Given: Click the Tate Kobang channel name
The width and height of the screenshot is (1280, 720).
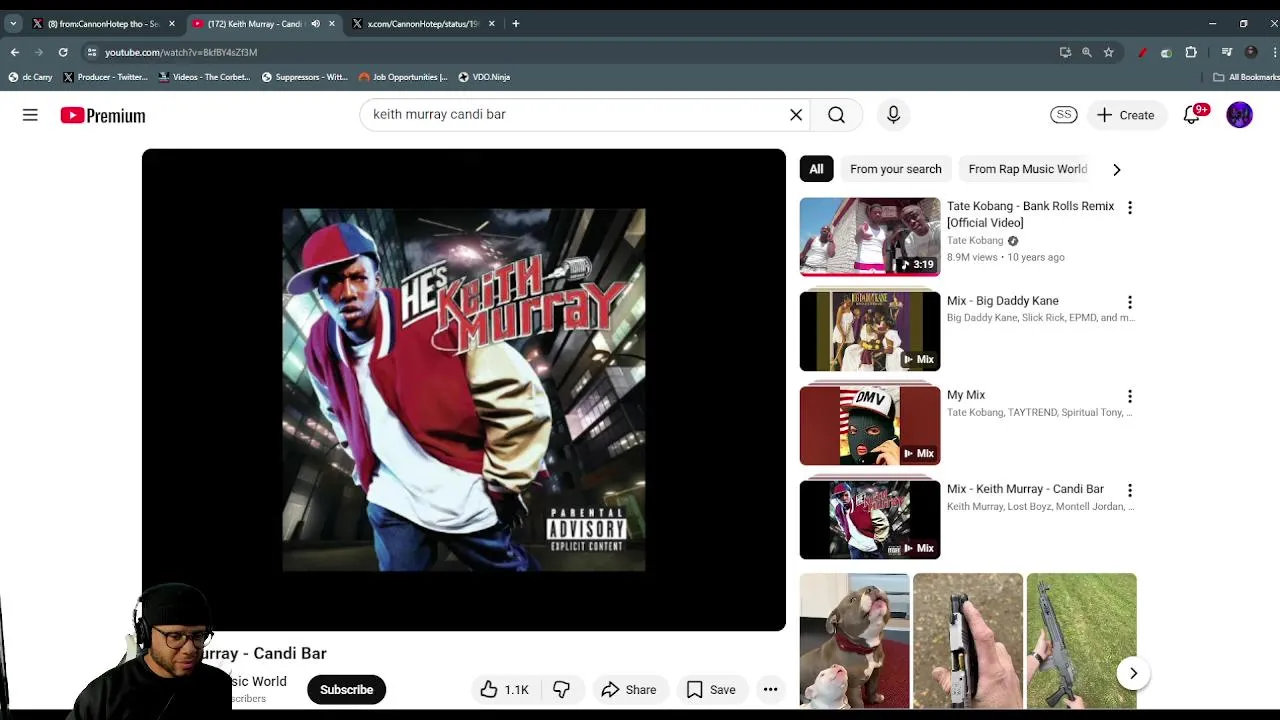Looking at the screenshot, I should click(975, 241).
